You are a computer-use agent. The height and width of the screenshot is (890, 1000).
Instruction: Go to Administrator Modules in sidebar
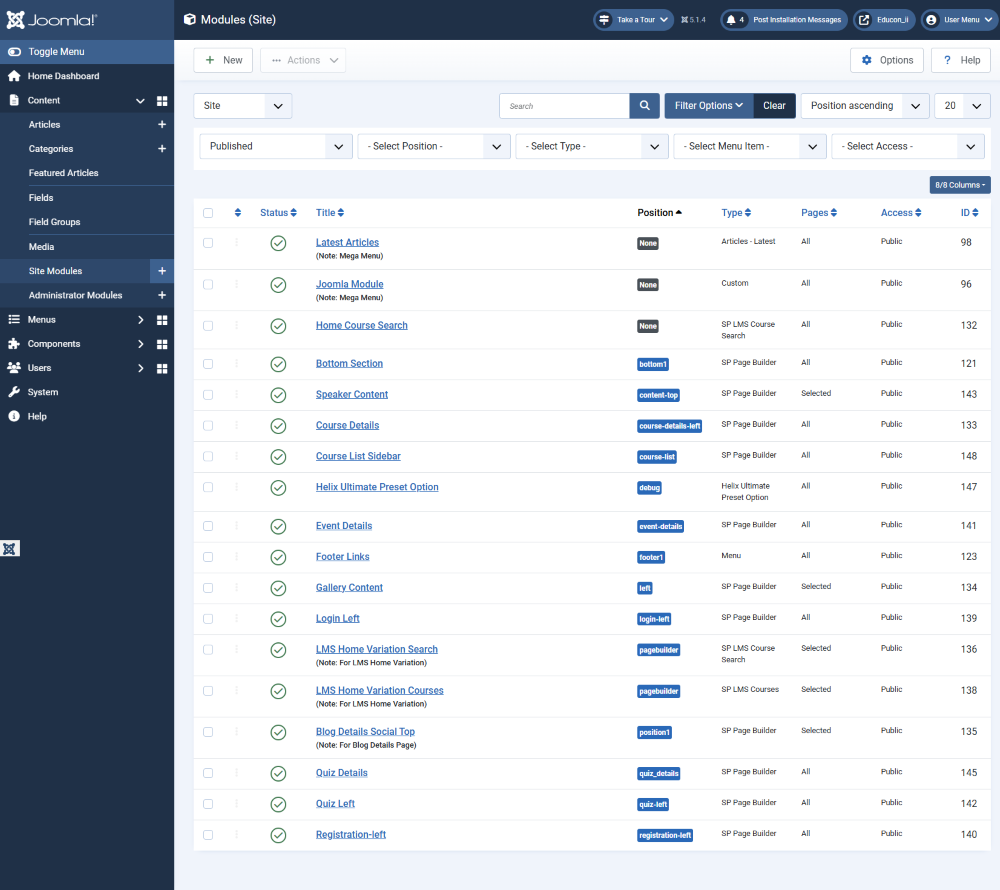click(x=75, y=295)
